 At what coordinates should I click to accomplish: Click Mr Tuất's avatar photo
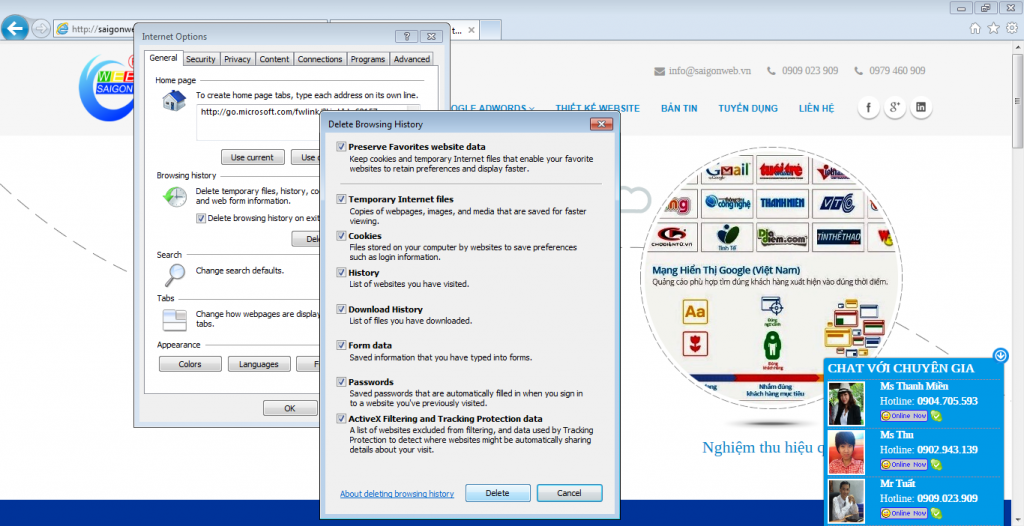coord(846,501)
